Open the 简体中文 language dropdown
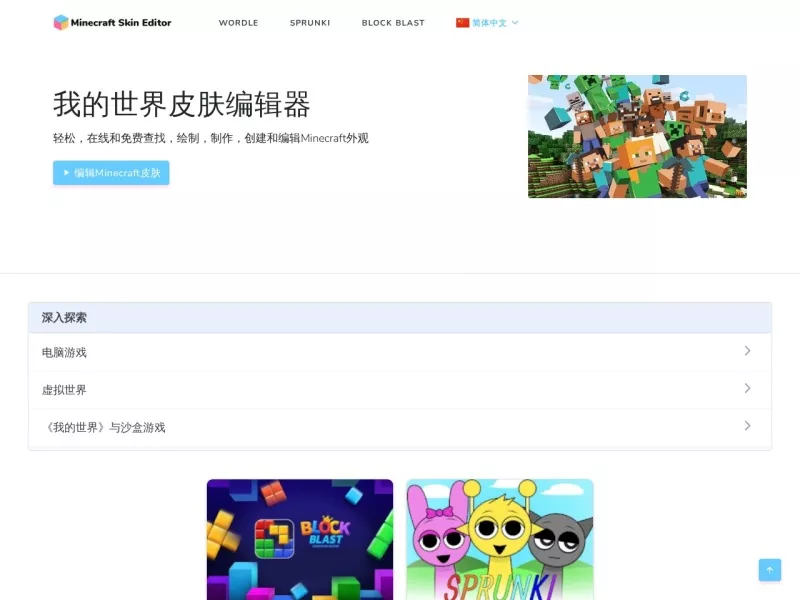Viewport: 800px width, 600px height. pos(487,22)
